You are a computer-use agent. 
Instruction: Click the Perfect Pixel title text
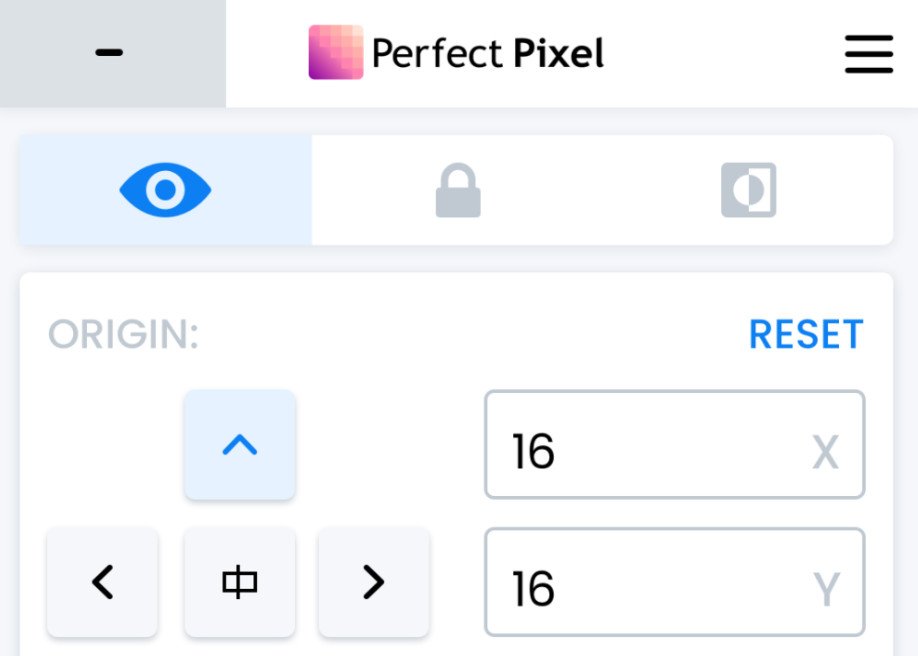[487, 53]
